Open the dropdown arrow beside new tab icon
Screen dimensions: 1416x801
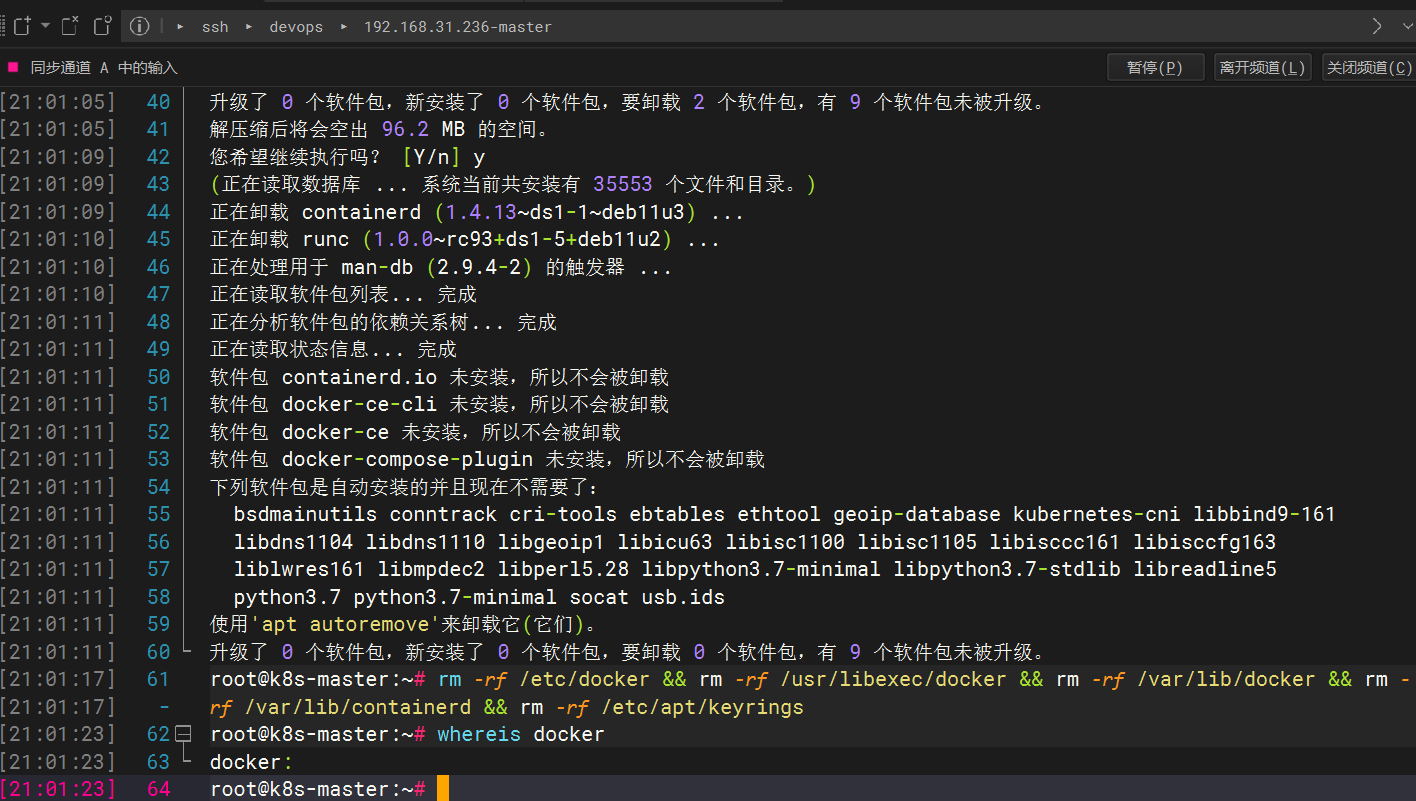coord(46,26)
